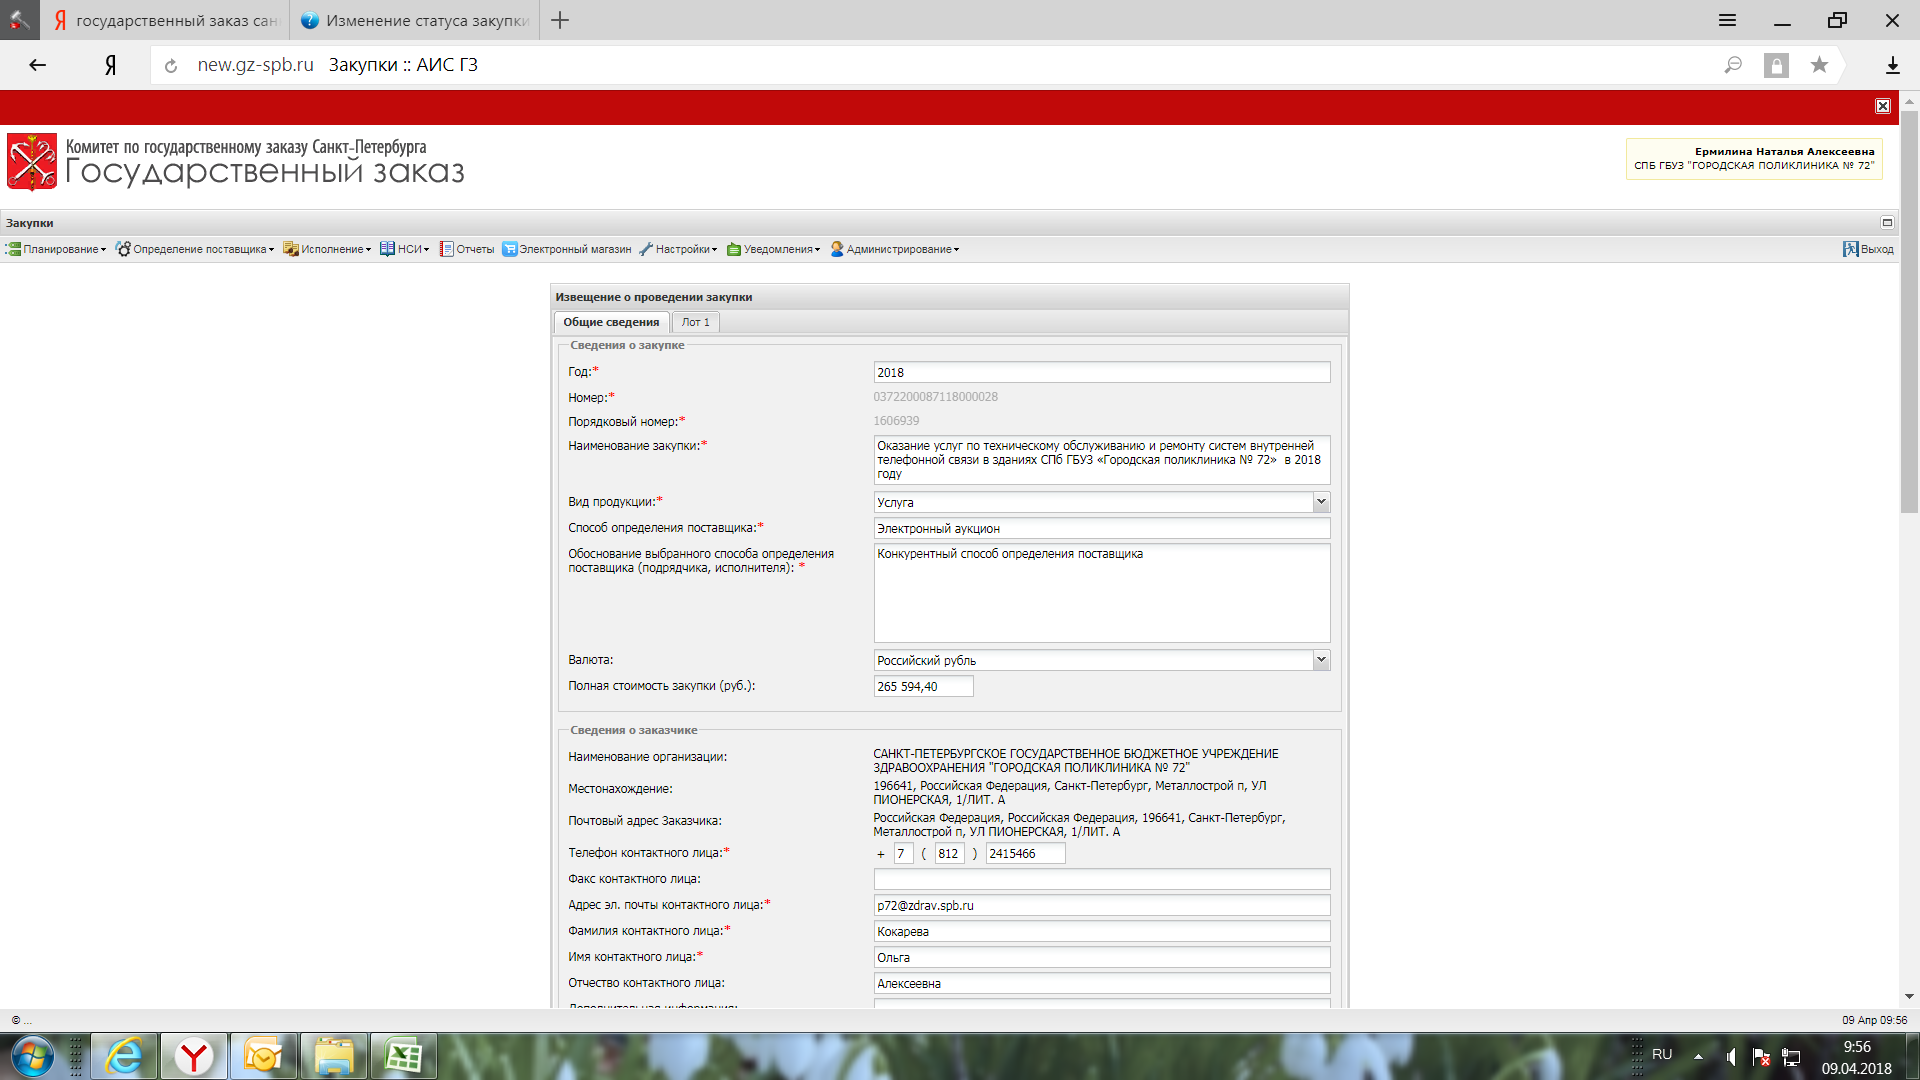Expand the Настройки menu

678,250
